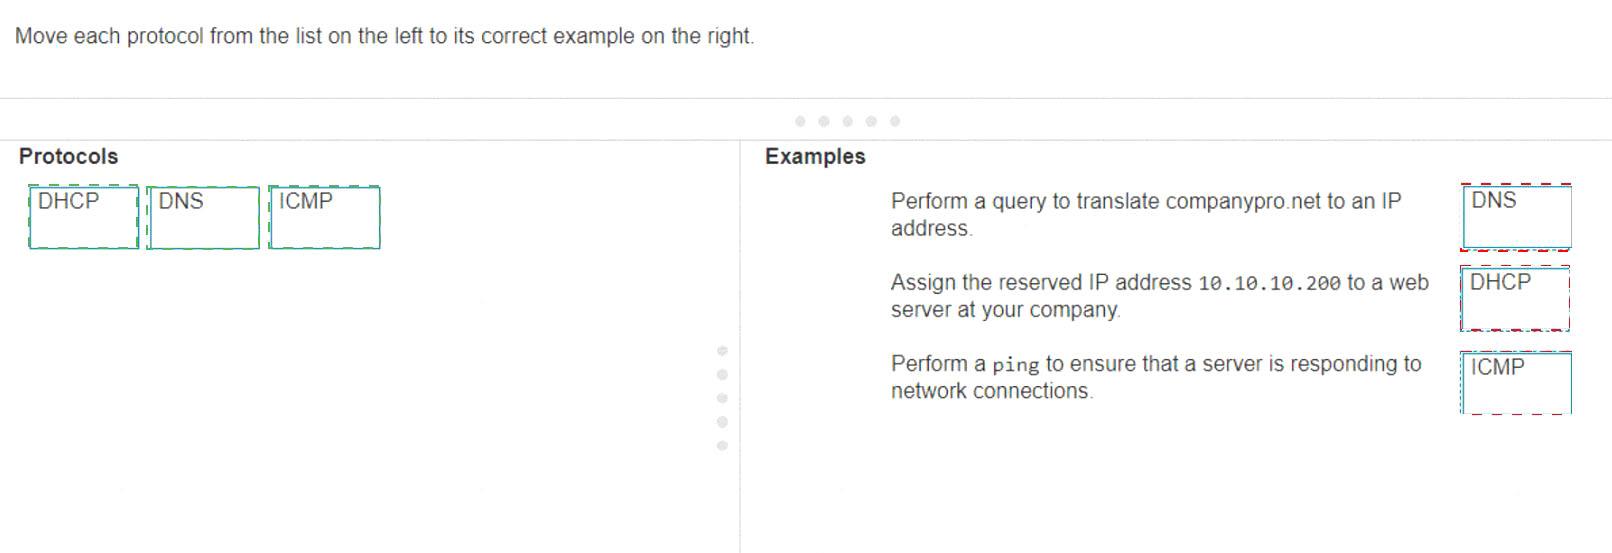This screenshot has height=553, width=1612.
Task: Click the 10.10.10.200 IP address text
Action: pyautogui.click(x=1268, y=283)
